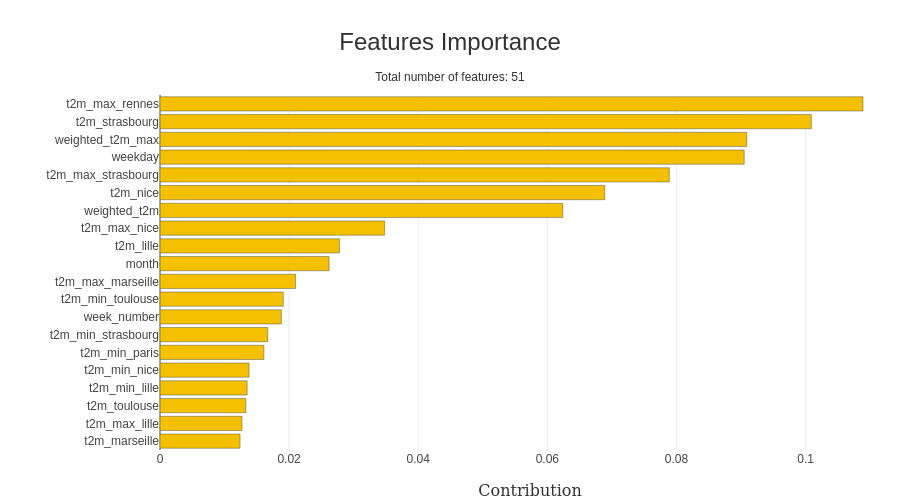Click the t2m_max_strasbourg bar

coord(414,175)
